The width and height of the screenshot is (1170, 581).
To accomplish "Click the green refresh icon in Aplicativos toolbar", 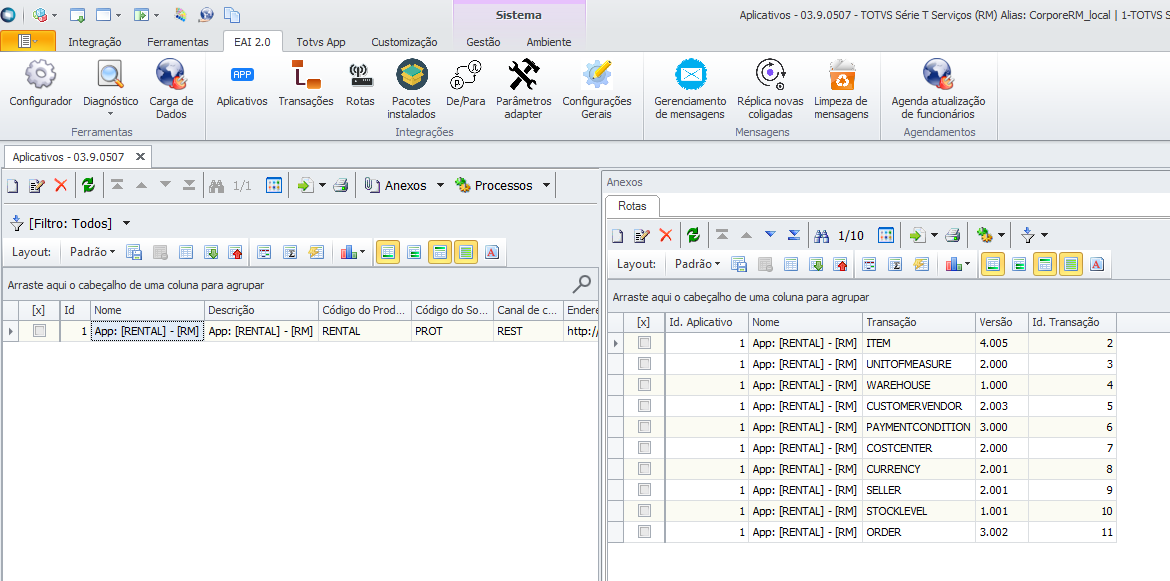I will click(89, 186).
